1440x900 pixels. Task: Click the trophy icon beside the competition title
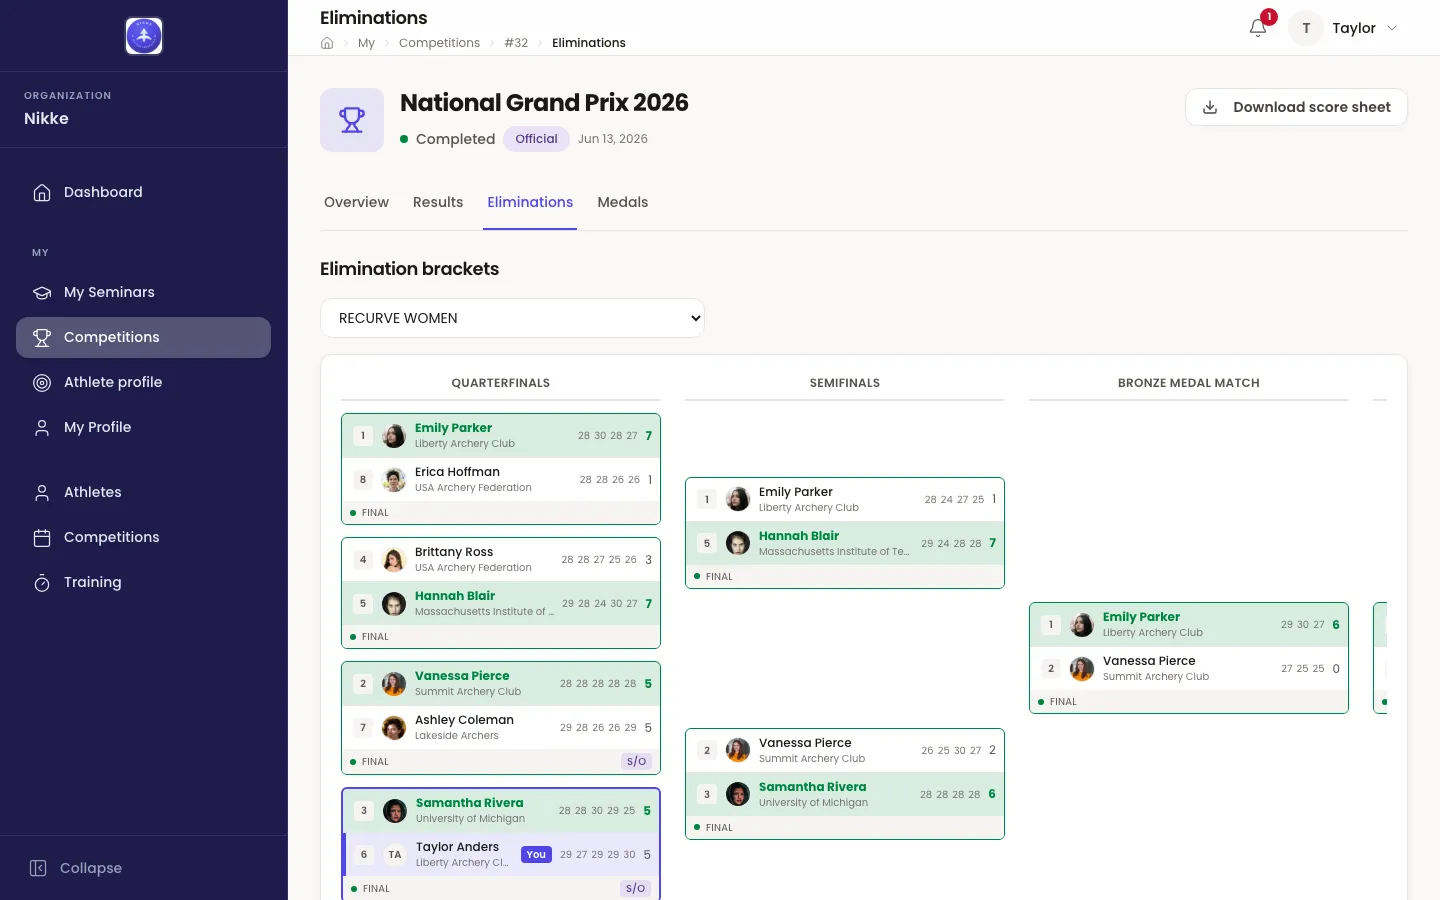coord(352,120)
